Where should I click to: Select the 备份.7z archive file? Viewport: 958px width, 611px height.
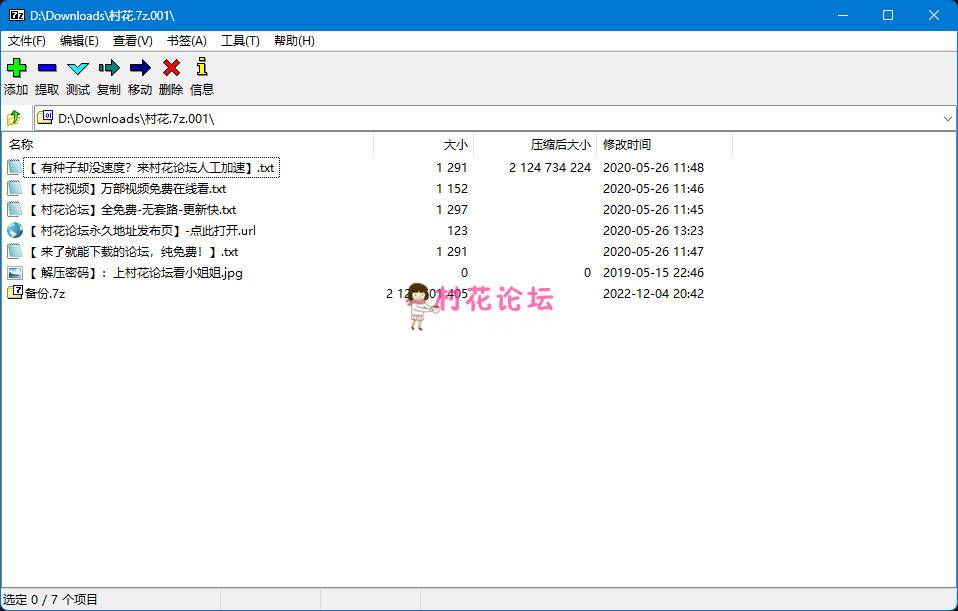(45, 294)
